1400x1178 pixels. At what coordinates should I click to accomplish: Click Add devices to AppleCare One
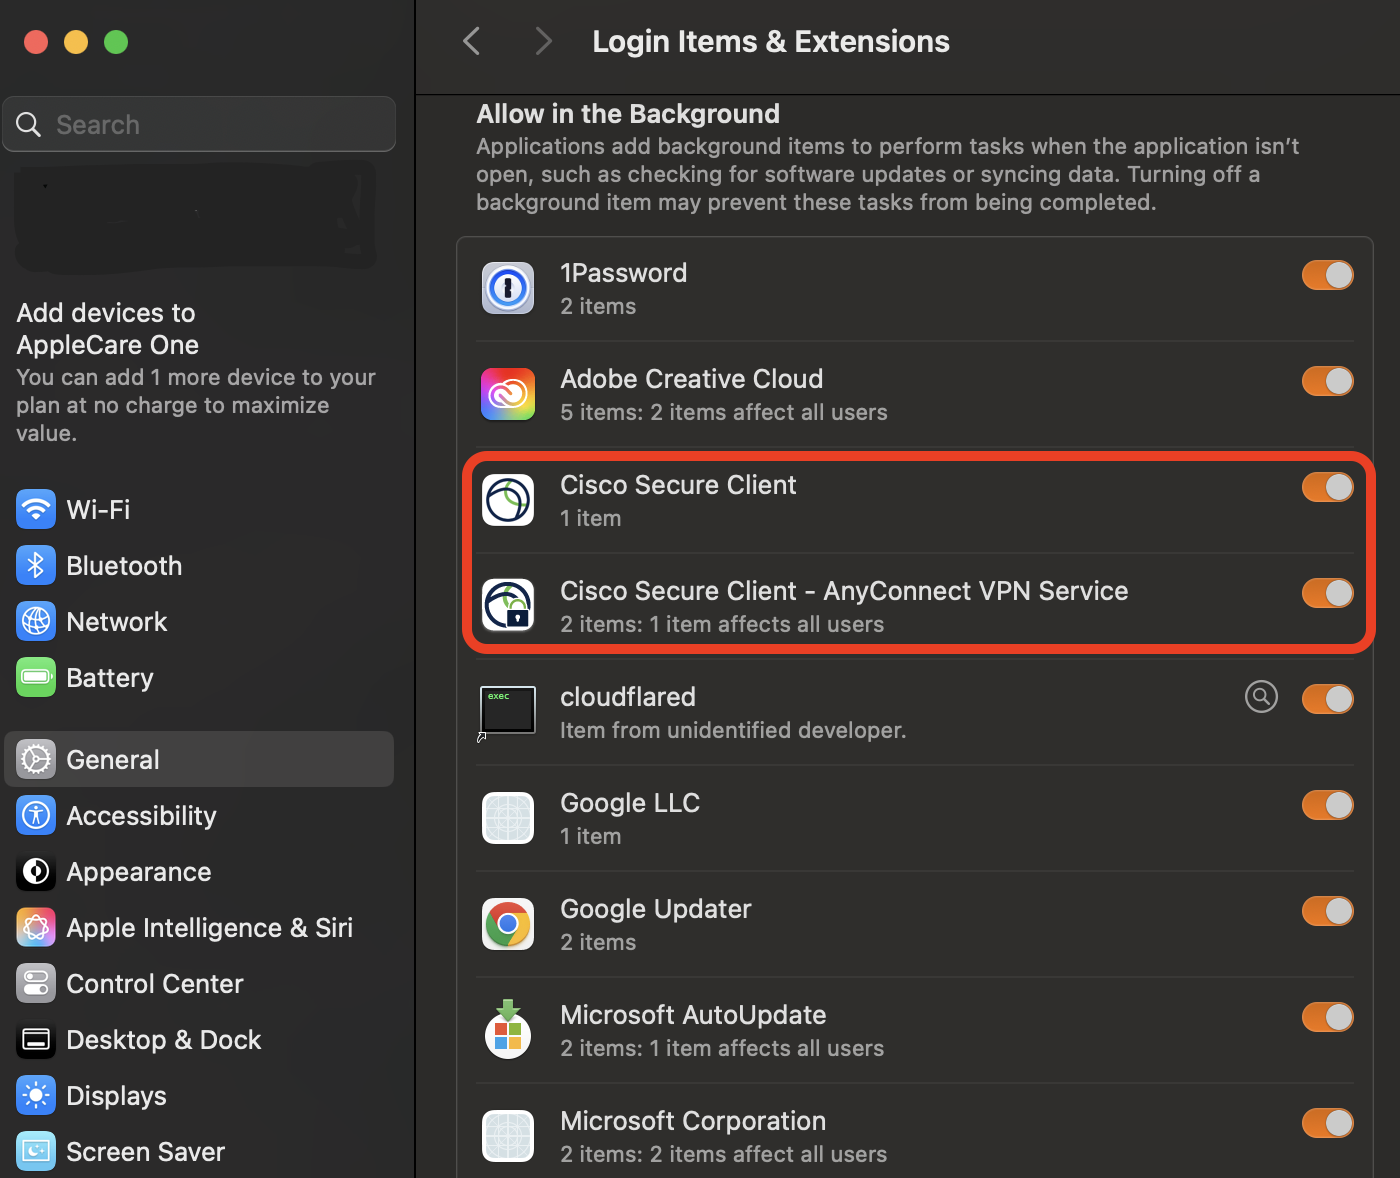pyautogui.click(x=108, y=329)
